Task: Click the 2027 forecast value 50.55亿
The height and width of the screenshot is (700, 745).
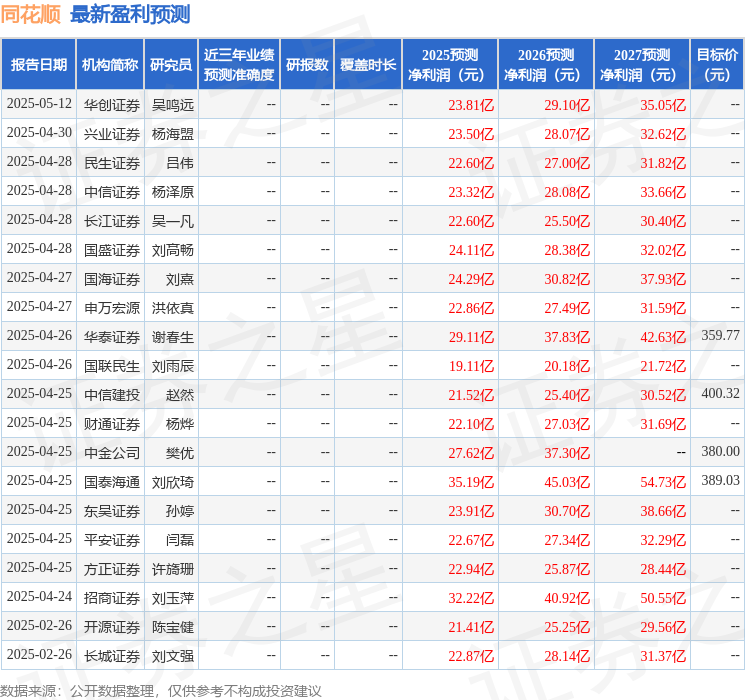Action: 663,598
